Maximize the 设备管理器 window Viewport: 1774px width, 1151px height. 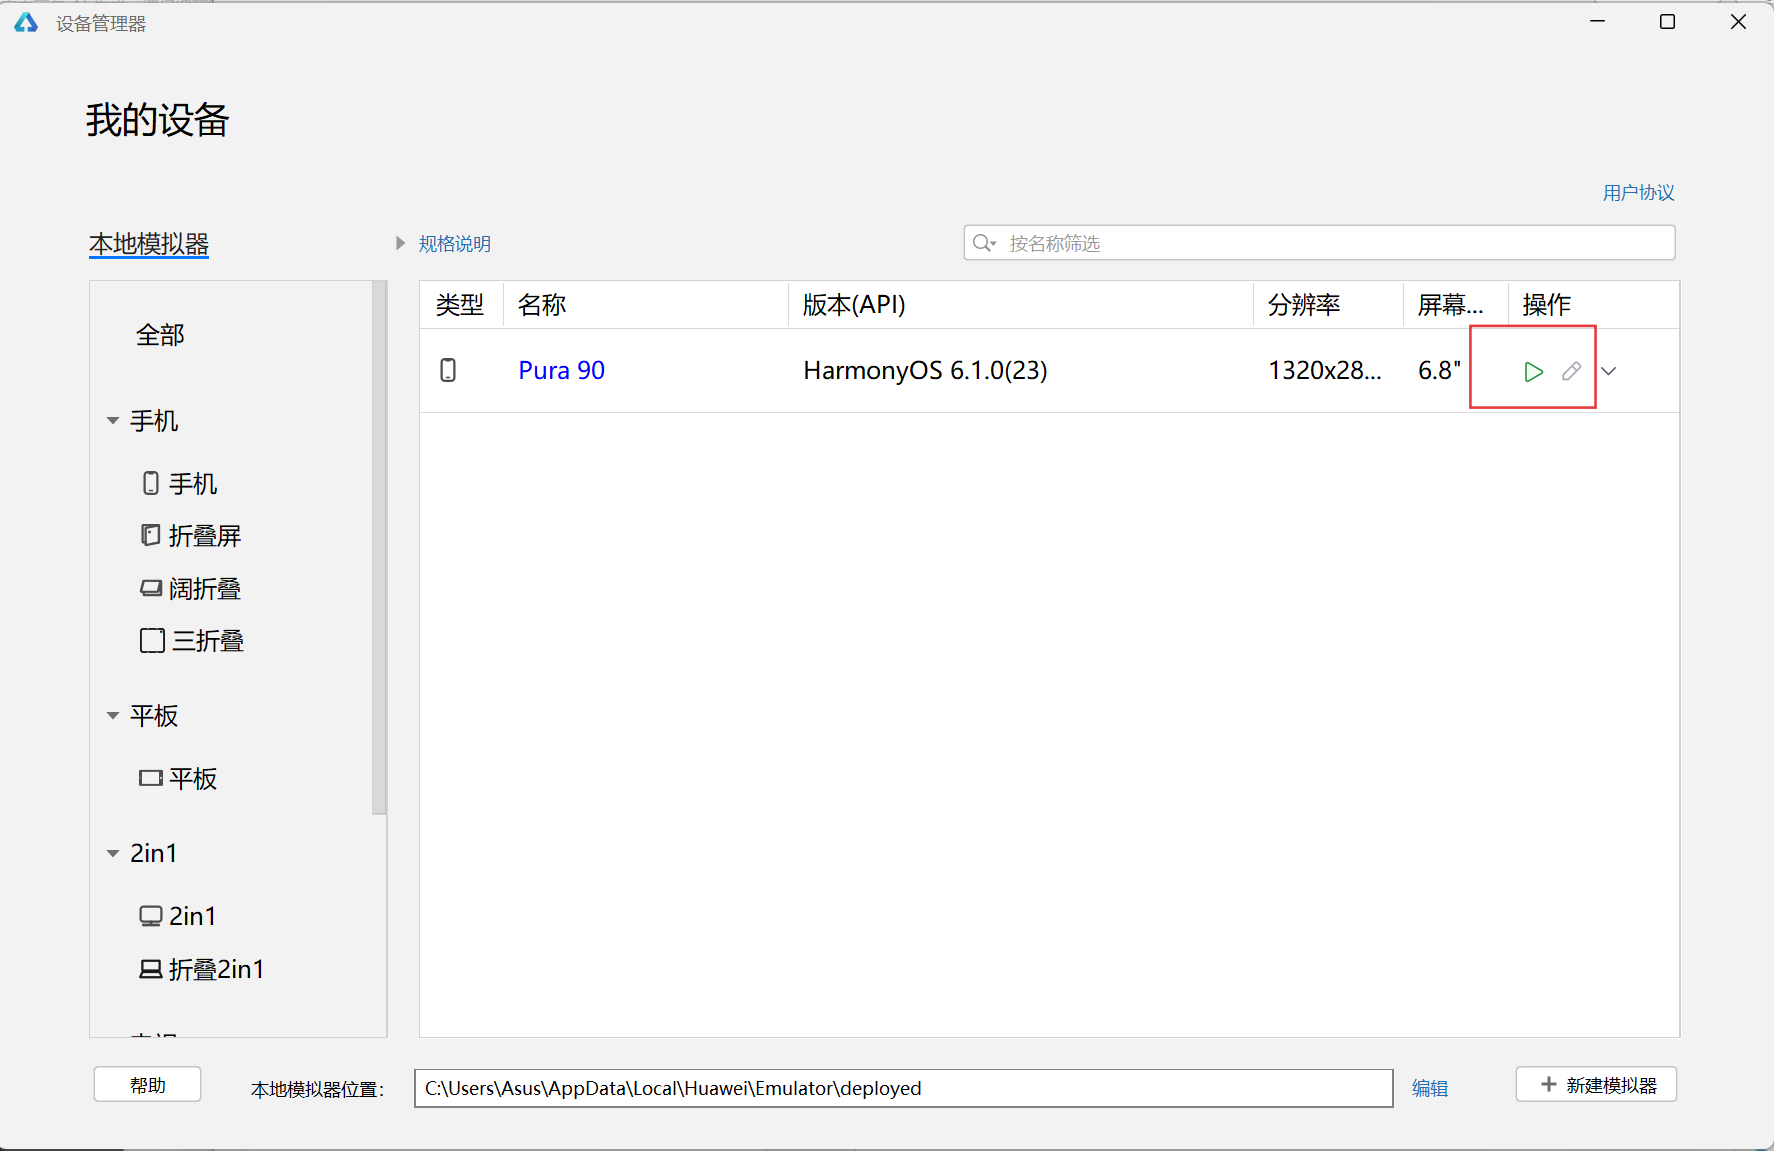click(x=1667, y=22)
